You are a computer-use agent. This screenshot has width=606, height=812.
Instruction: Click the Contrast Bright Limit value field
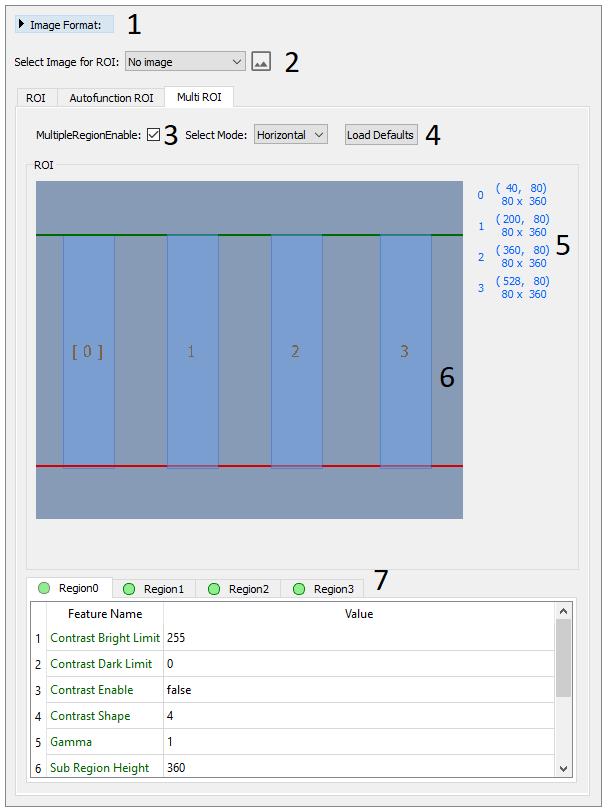pyautogui.click(x=355, y=638)
